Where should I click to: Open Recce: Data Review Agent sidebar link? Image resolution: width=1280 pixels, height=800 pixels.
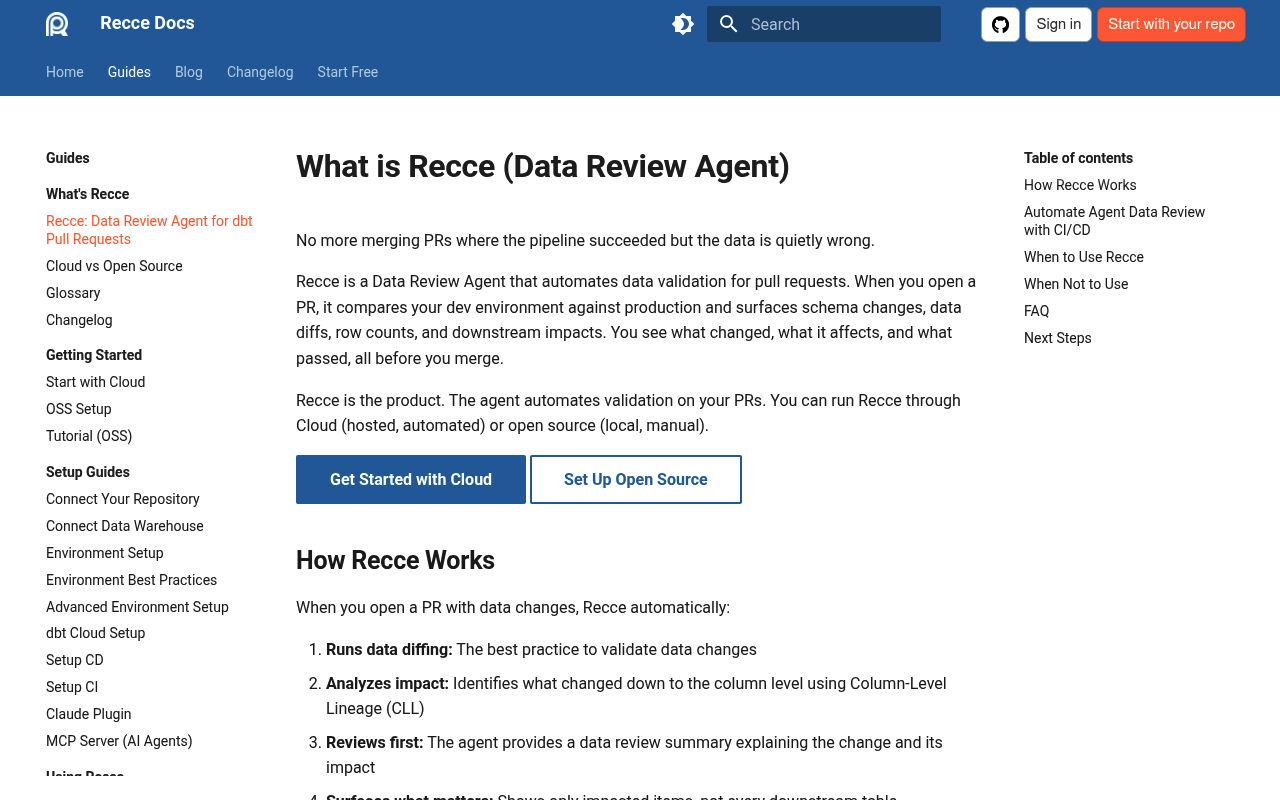[x=149, y=230]
